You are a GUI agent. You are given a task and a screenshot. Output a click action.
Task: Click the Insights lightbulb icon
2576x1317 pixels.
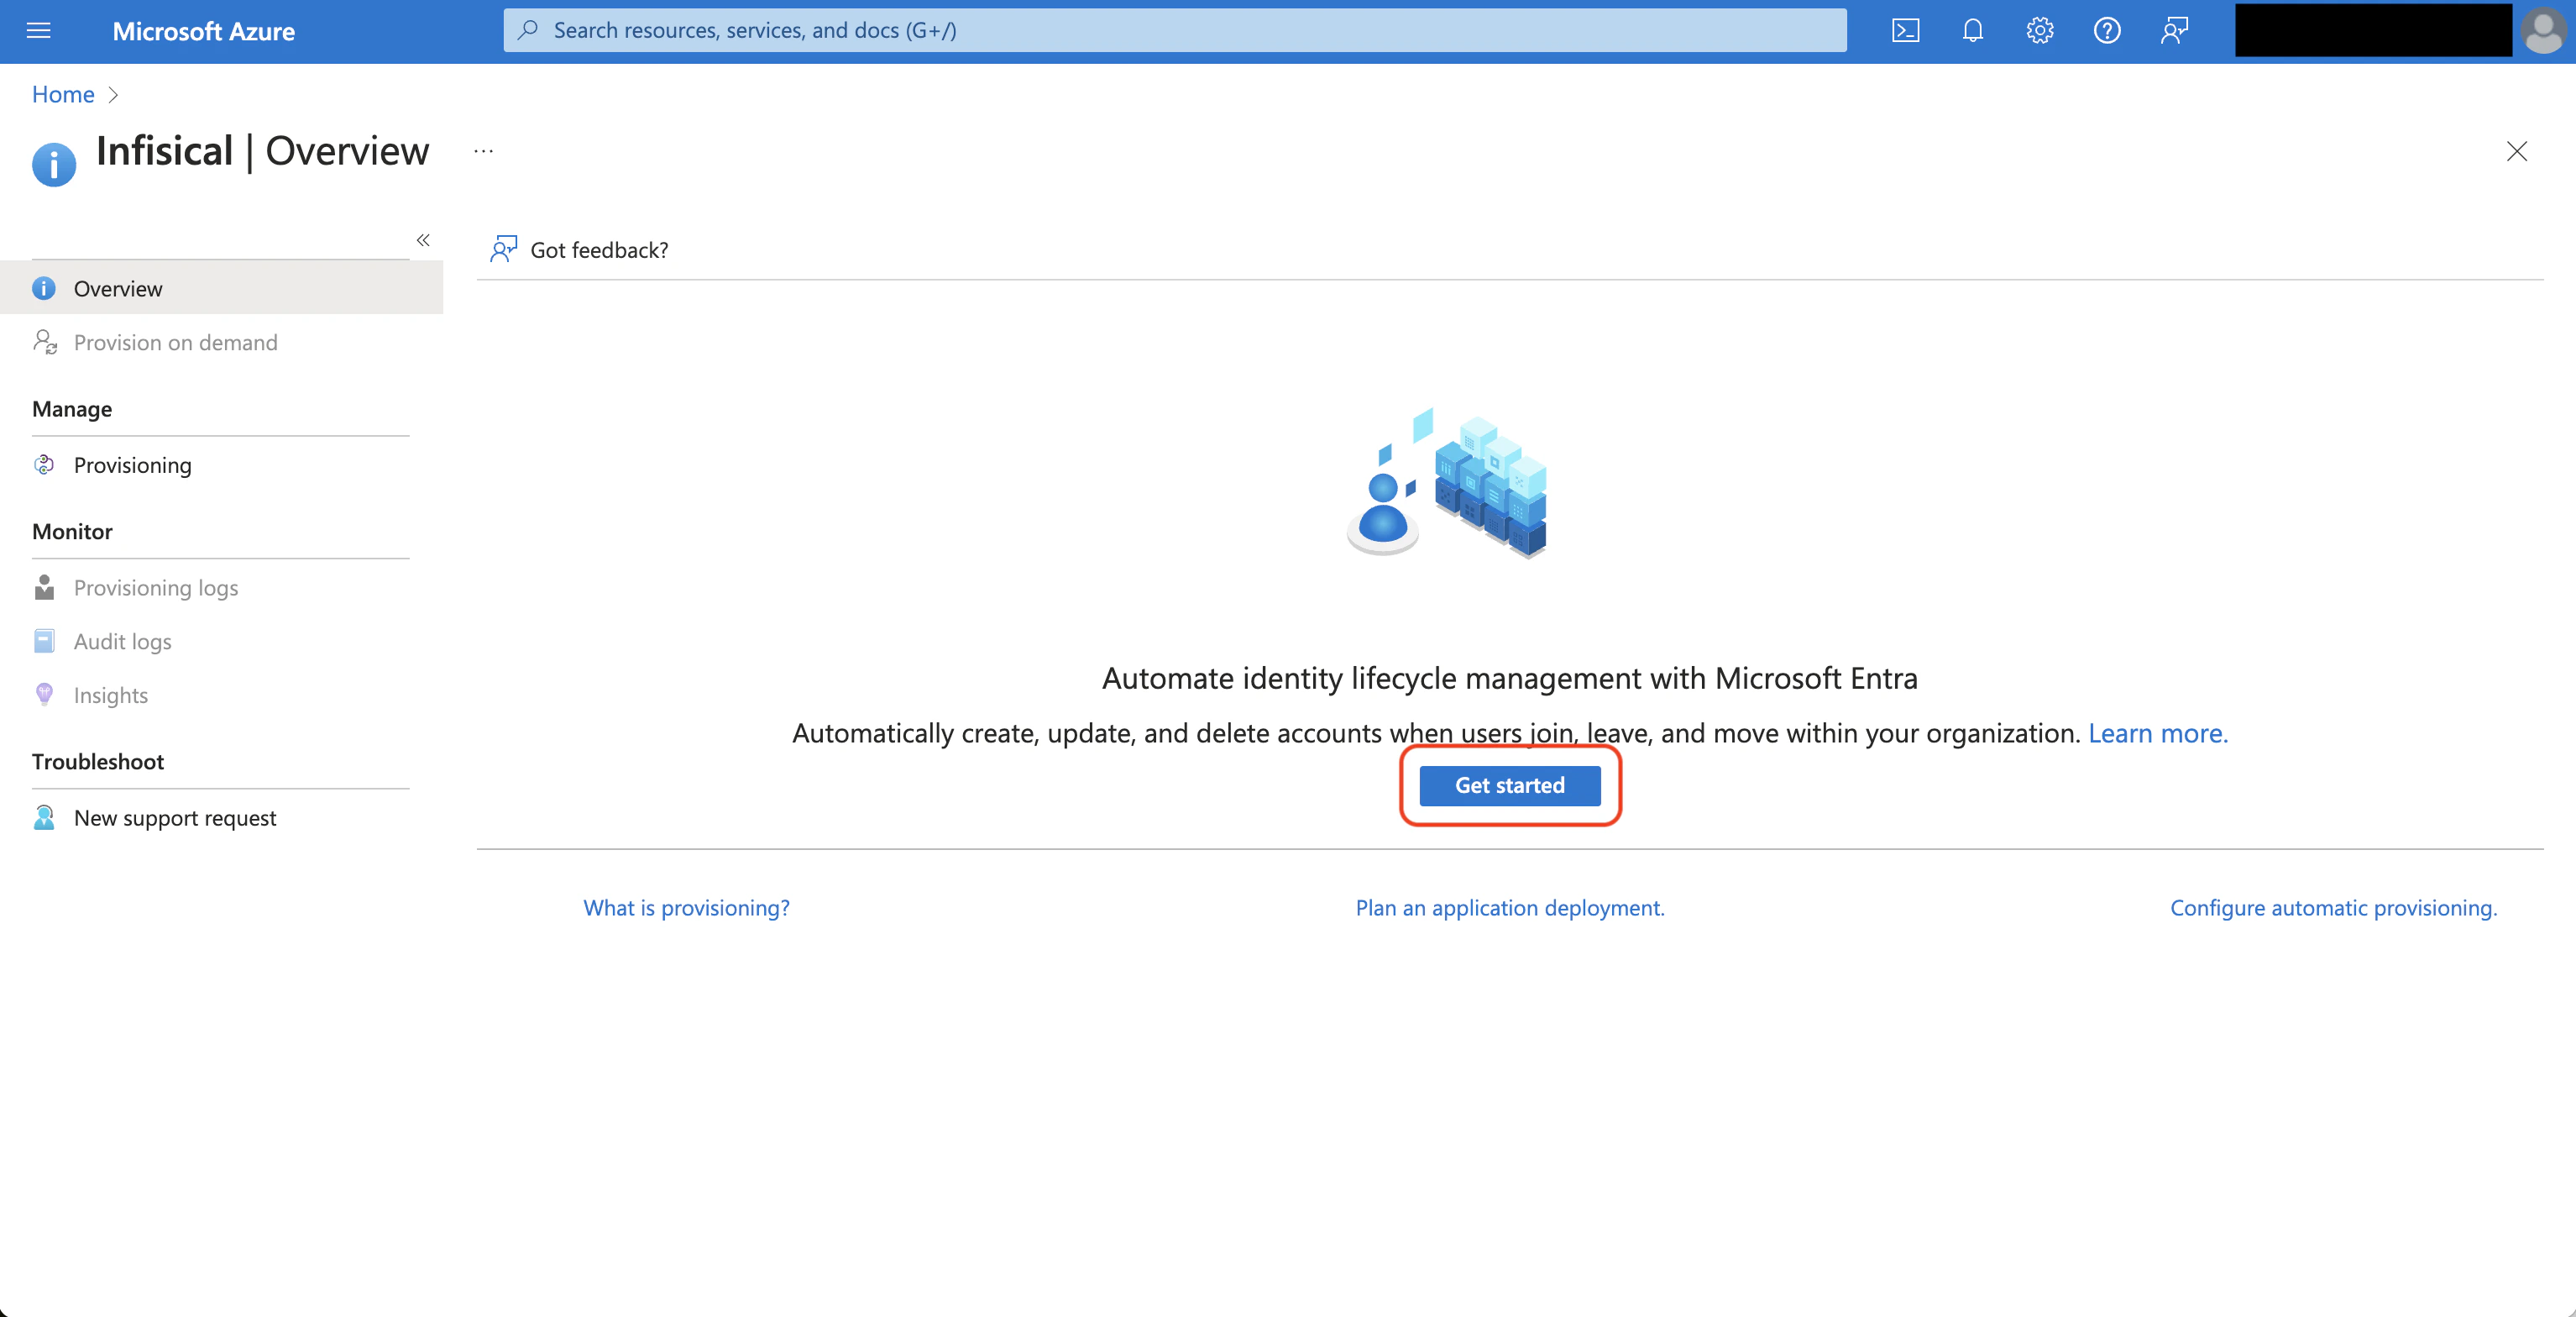tap(44, 694)
